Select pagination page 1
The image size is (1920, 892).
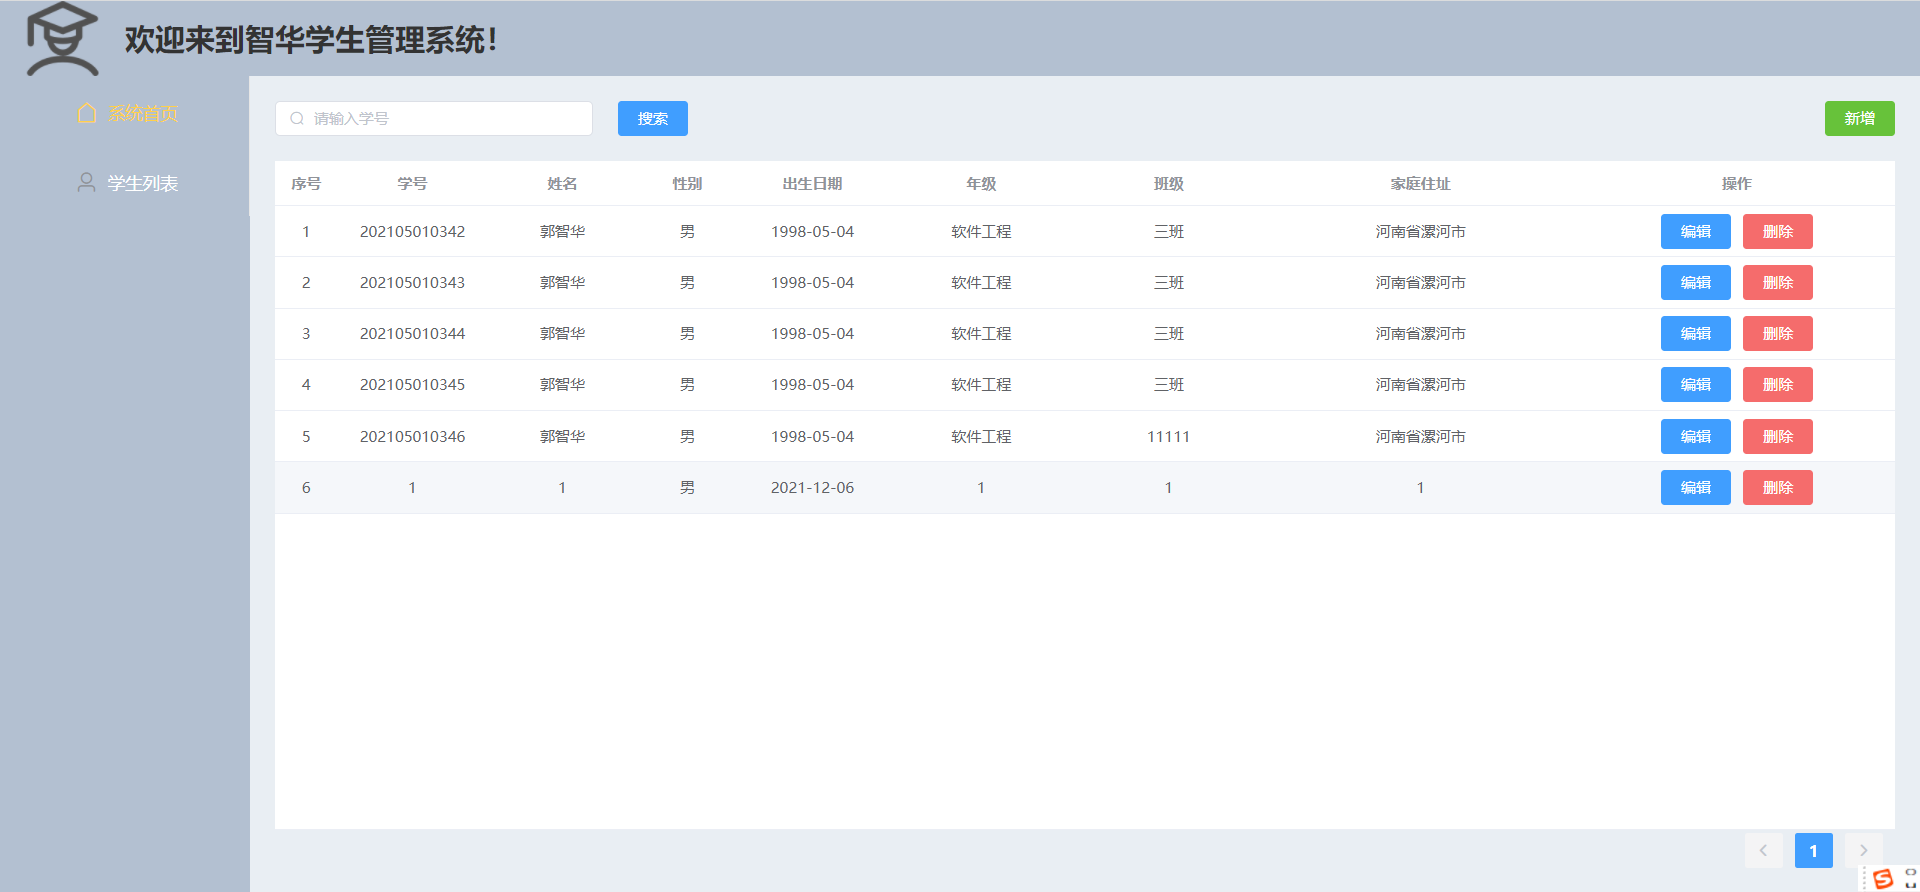pyautogui.click(x=1814, y=850)
